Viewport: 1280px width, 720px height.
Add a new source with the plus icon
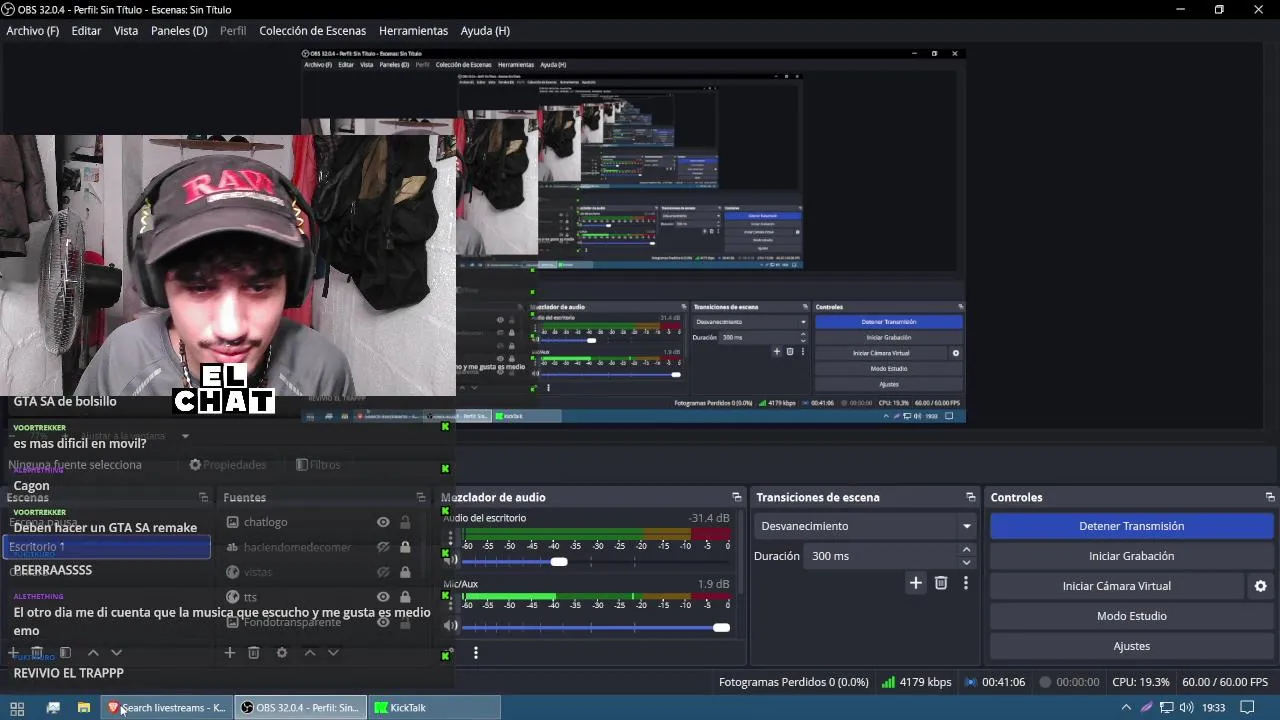pyautogui.click(x=229, y=652)
